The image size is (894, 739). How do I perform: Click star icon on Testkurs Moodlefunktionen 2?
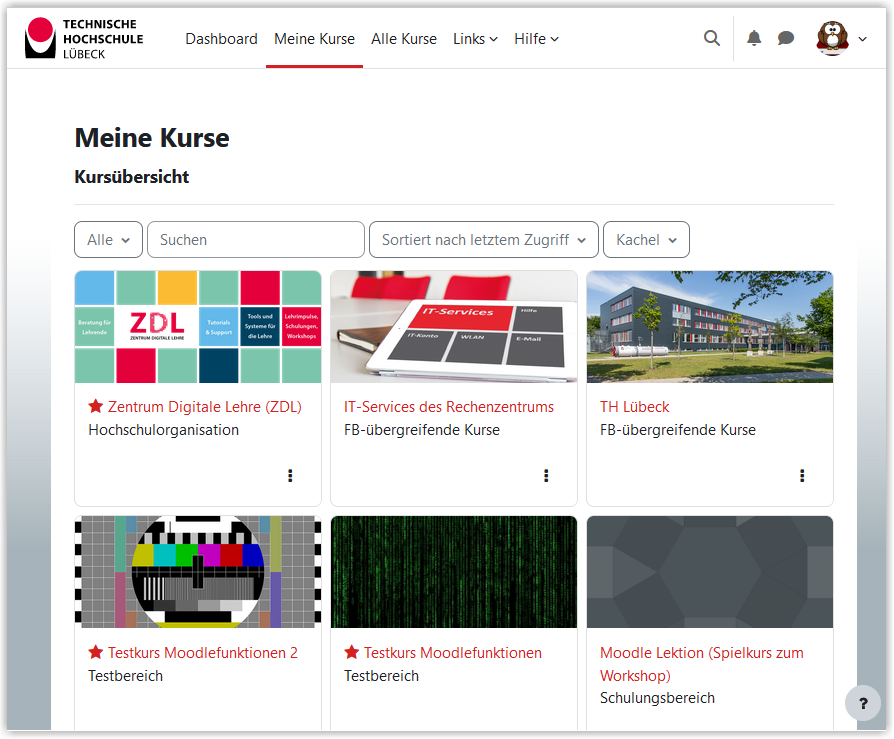(x=96, y=652)
